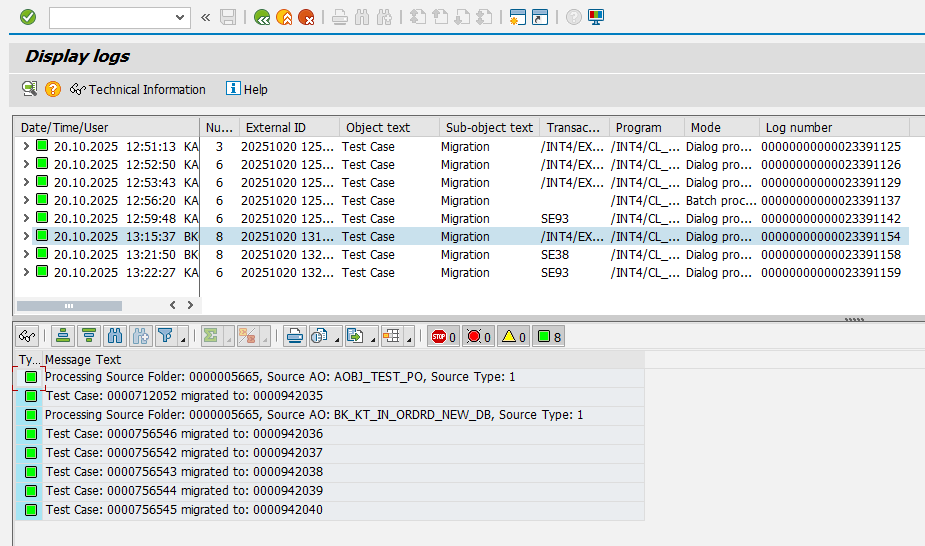Toggle the yellow warning messages filter

513,337
